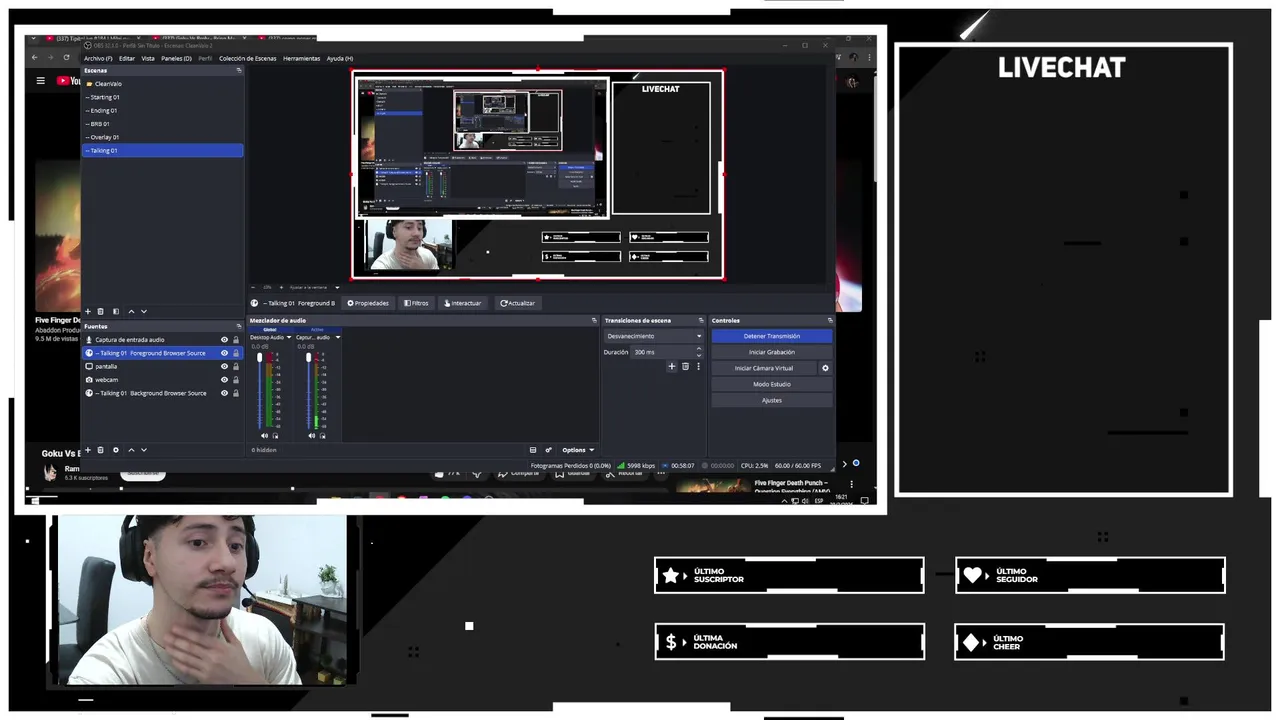Toggle lock on webcam source

click(x=236, y=380)
